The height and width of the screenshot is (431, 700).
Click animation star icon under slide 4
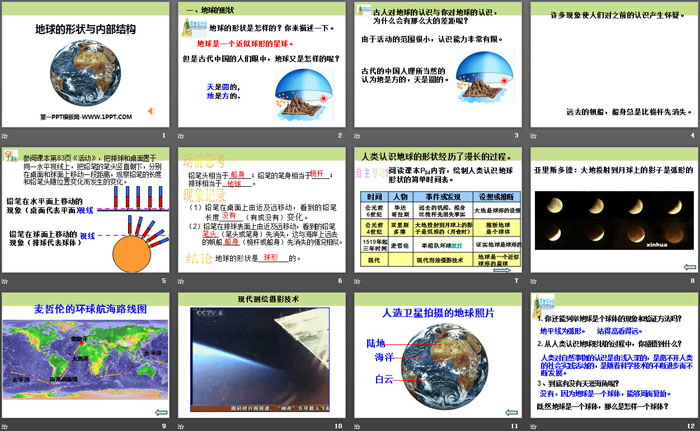click(x=533, y=136)
